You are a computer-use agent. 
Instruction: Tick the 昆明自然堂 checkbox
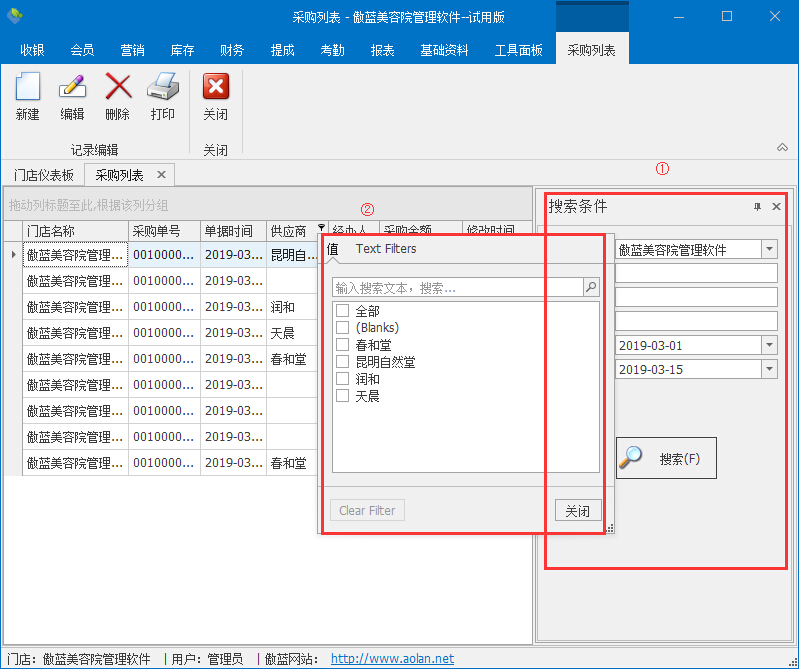(342, 362)
